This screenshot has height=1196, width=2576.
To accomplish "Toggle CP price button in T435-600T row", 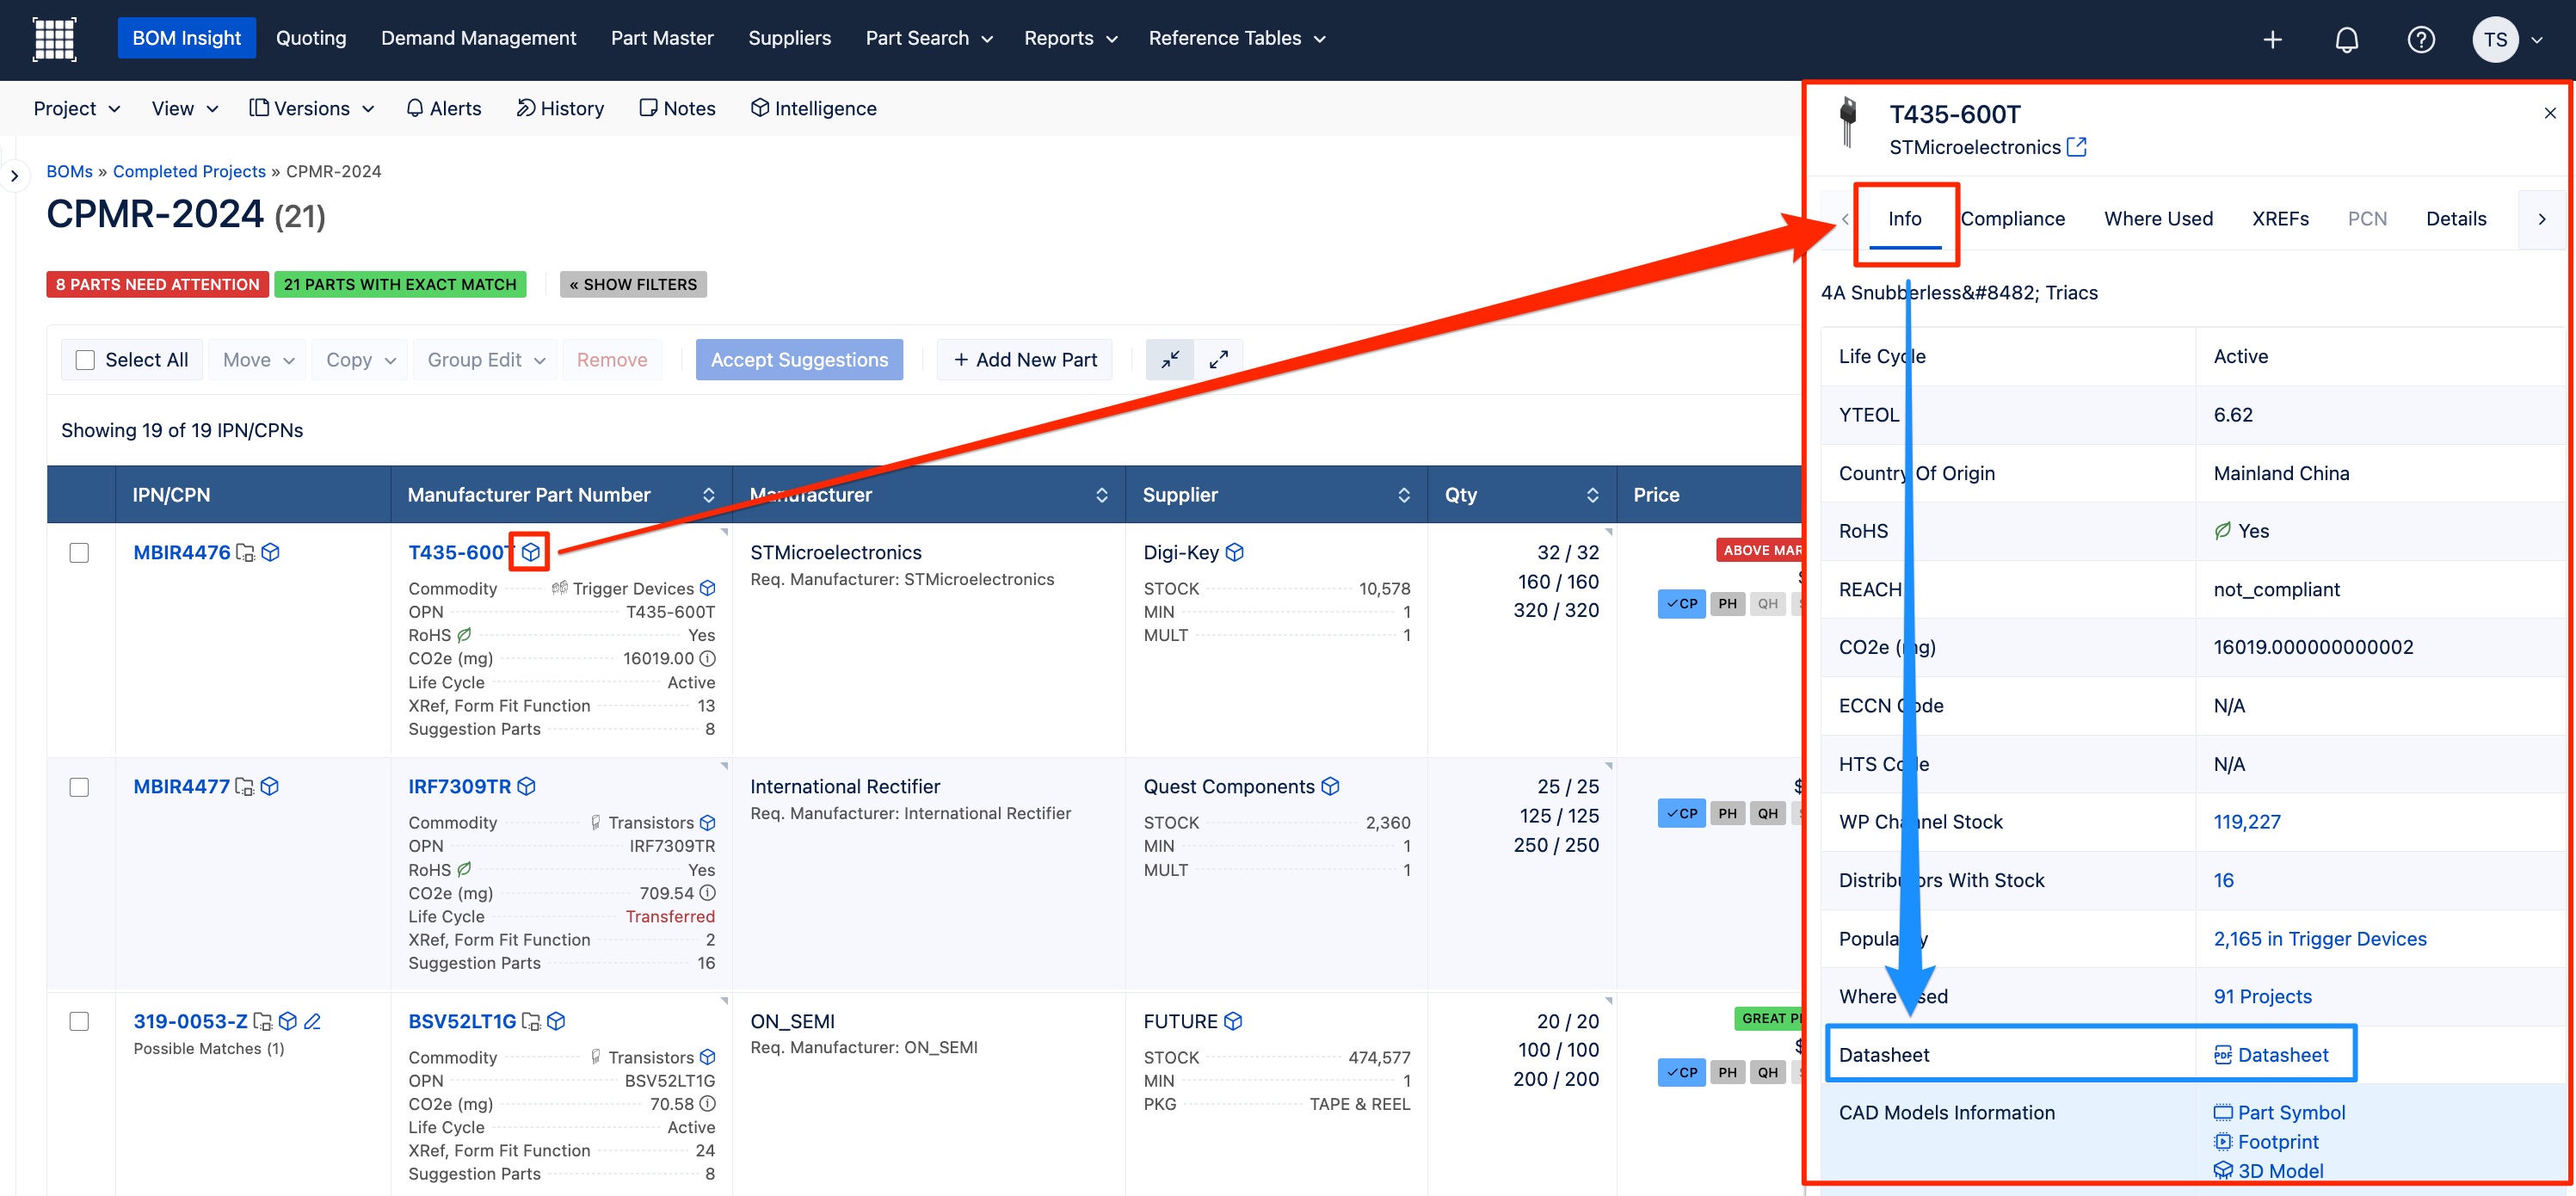I will pyautogui.click(x=1682, y=604).
